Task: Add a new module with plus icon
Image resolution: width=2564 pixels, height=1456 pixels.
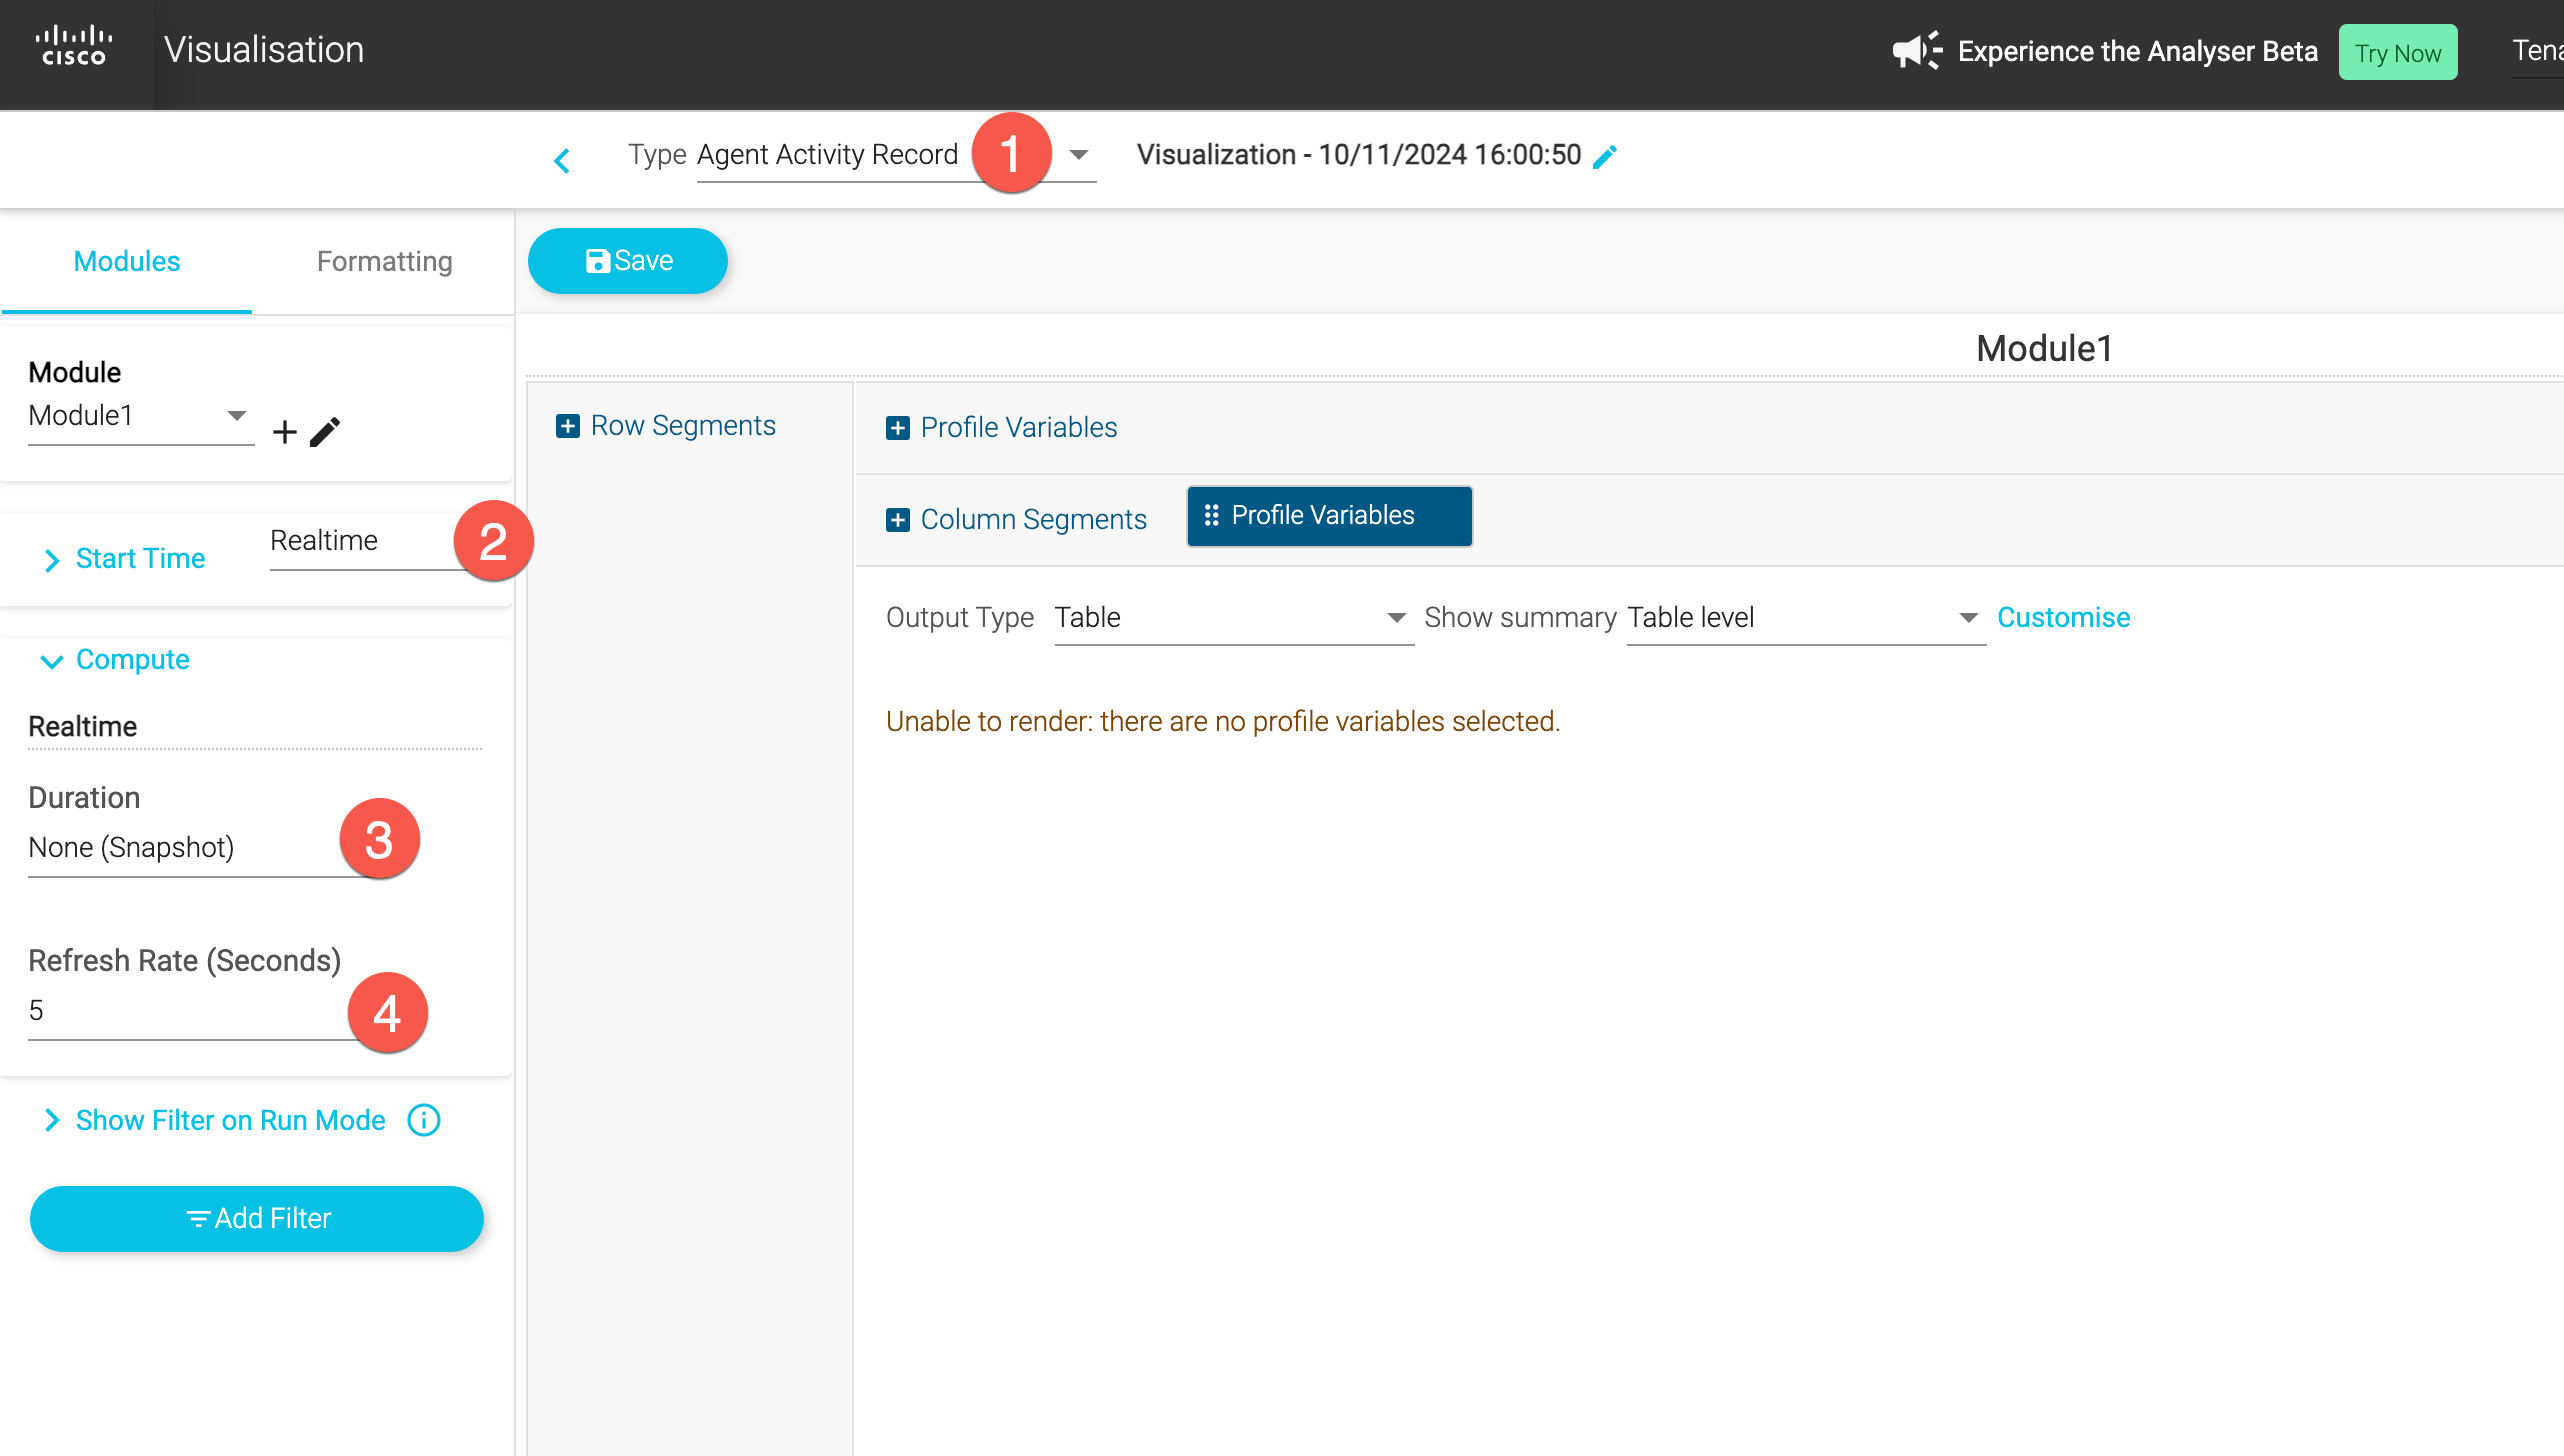Action: (x=285, y=432)
